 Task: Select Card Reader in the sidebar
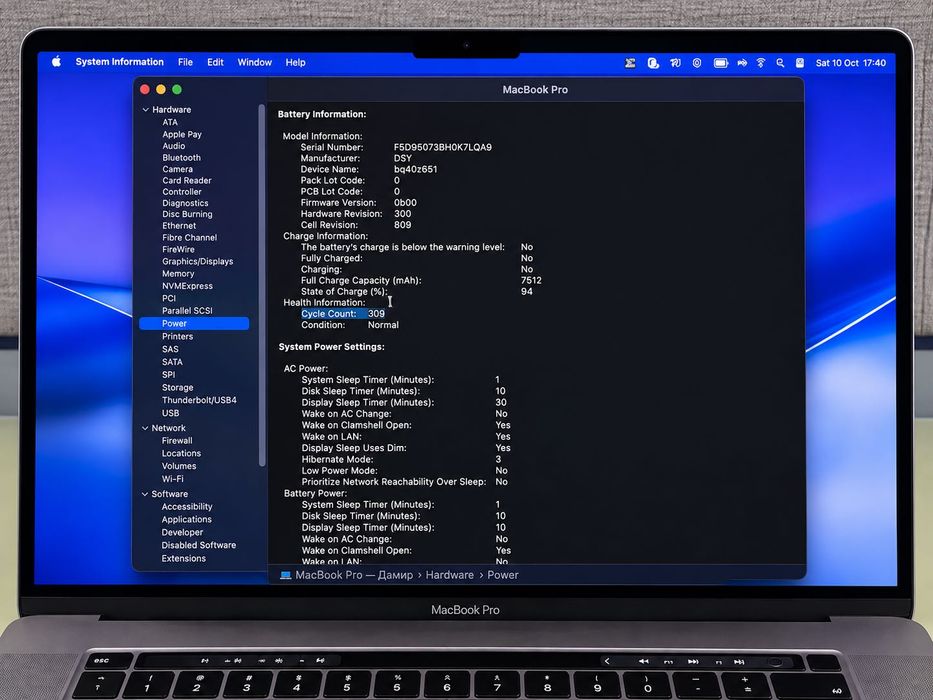point(186,180)
